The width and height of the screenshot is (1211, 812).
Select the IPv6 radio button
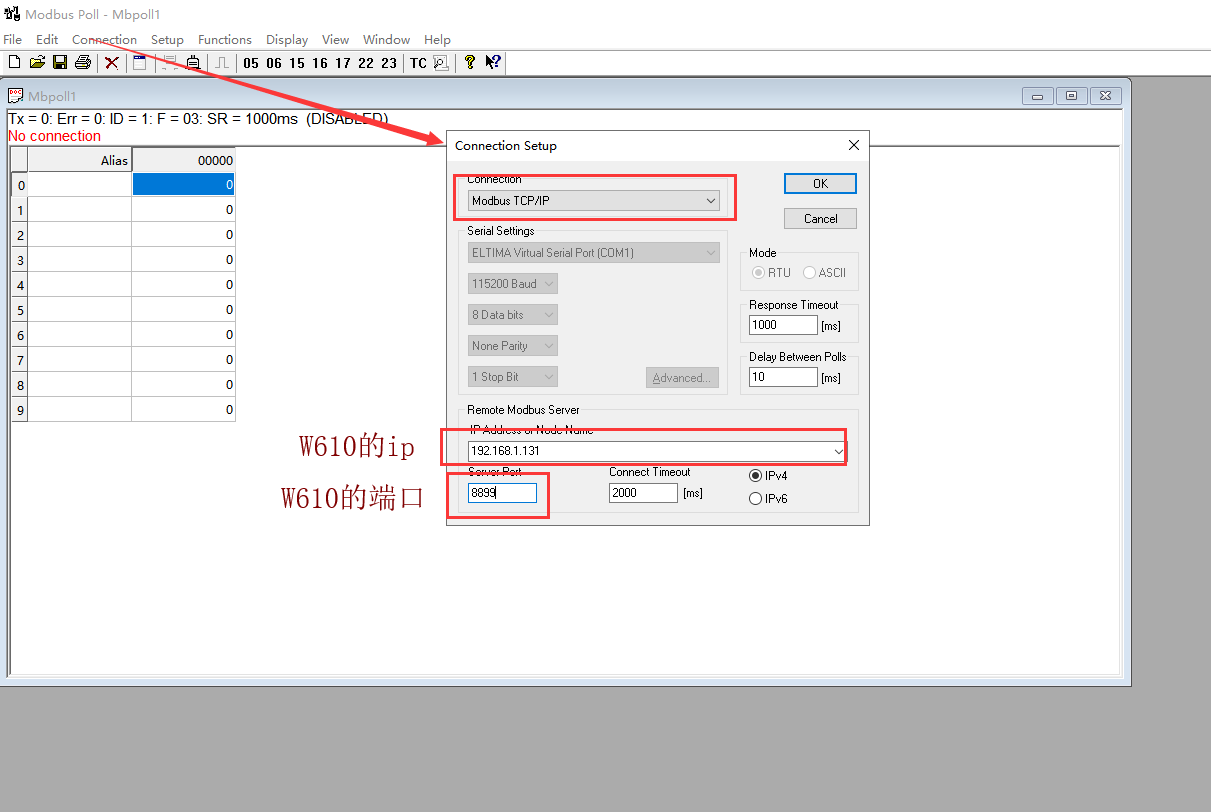click(x=756, y=499)
